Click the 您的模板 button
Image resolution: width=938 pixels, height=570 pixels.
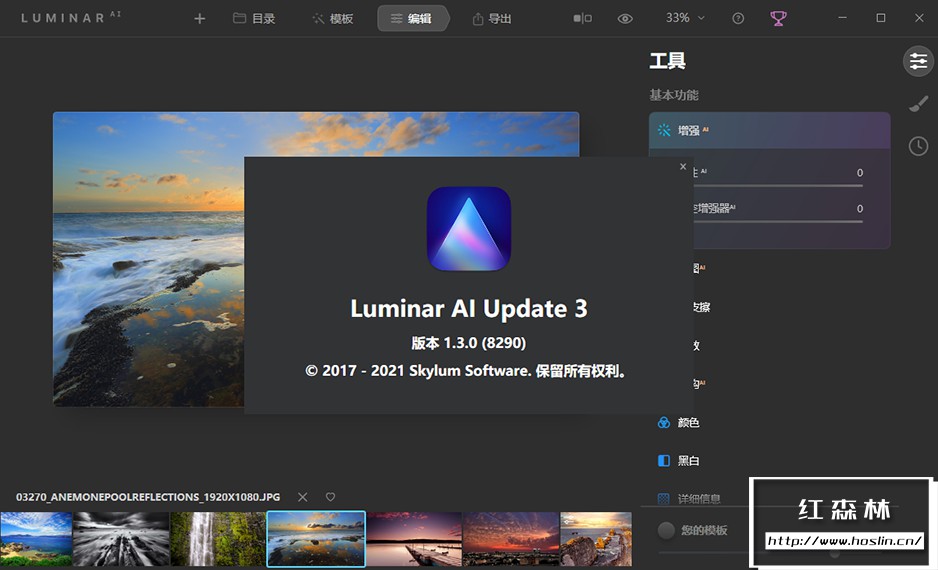694,530
